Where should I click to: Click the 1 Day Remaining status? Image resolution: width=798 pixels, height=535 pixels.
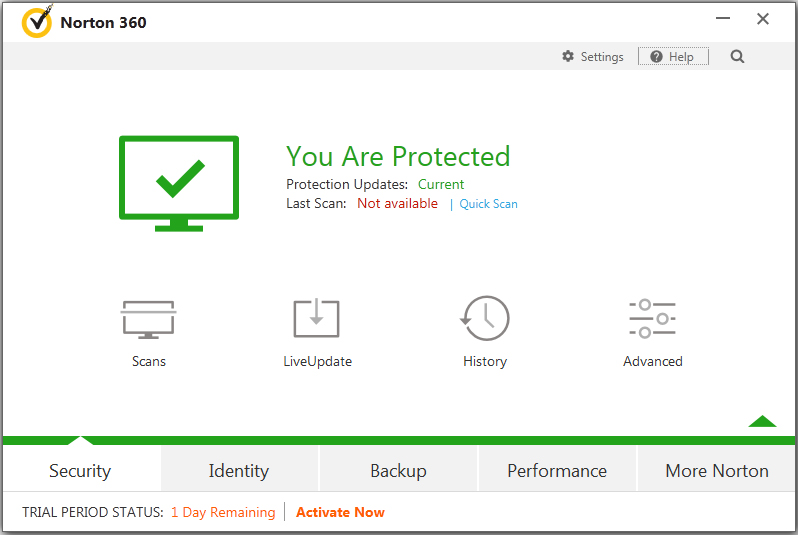(222, 512)
